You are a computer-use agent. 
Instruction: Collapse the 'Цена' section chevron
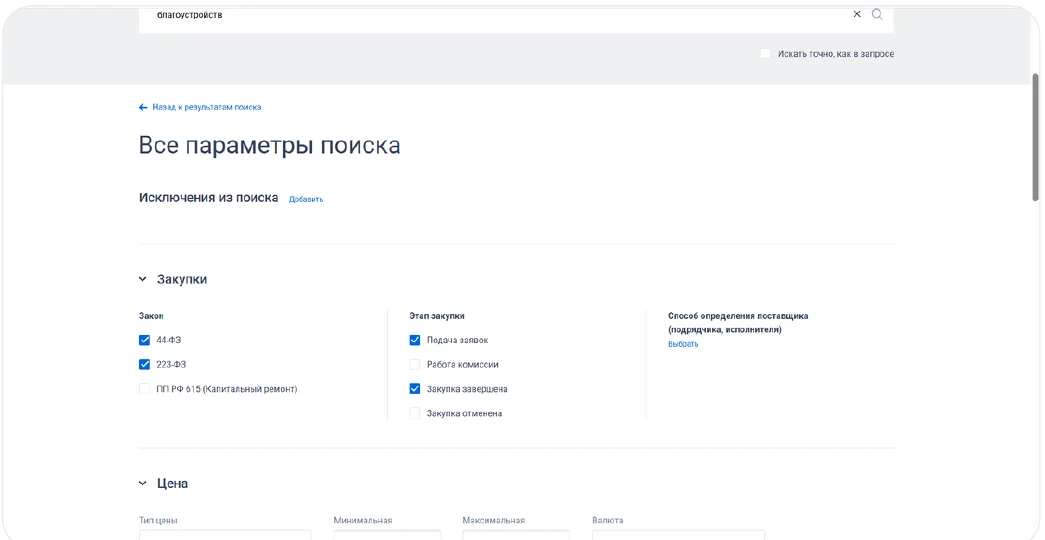[x=143, y=483]
